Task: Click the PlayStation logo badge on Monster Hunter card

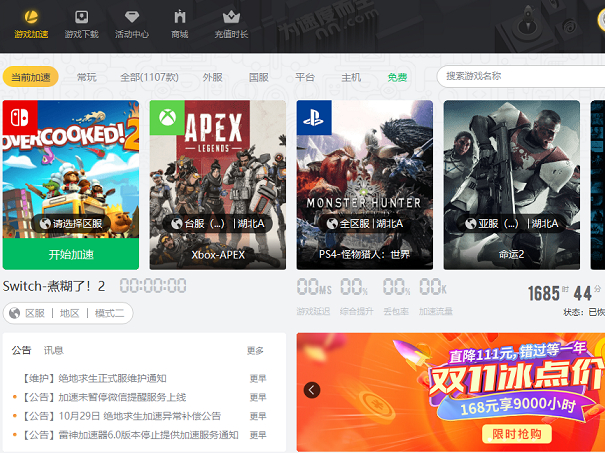Action: 314,118
